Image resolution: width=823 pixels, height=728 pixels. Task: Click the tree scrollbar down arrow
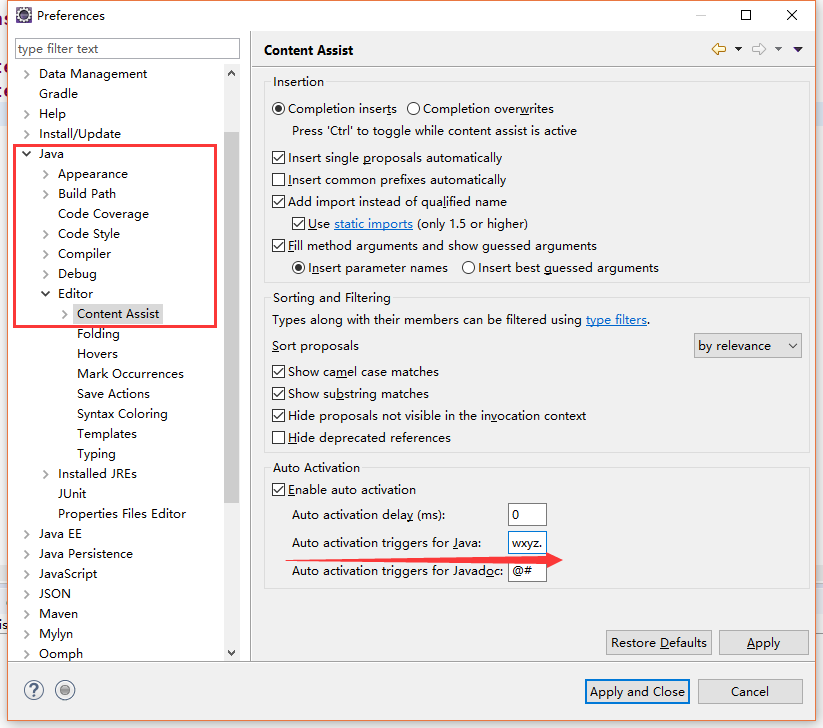point(231,653)
